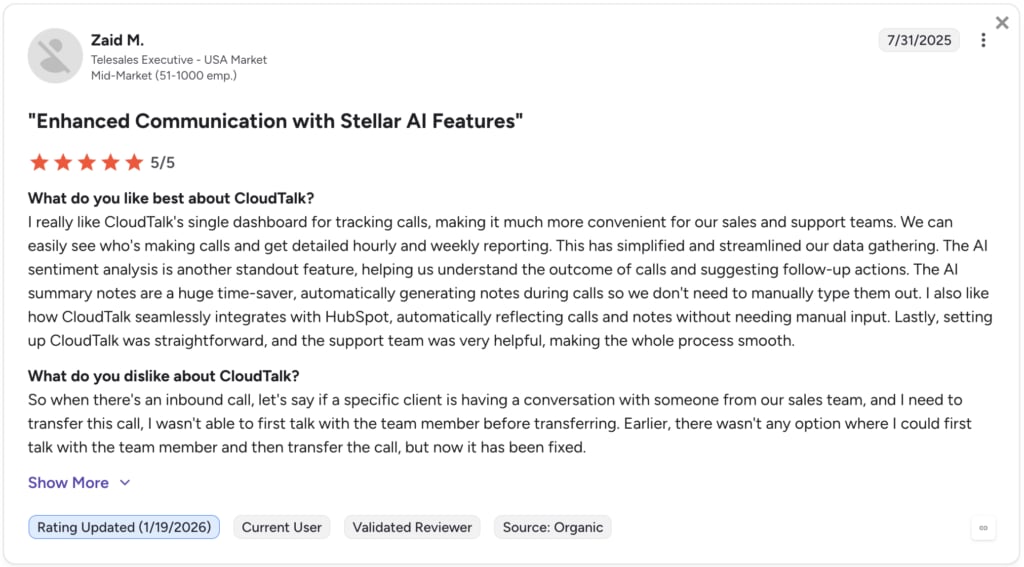Expand the review with Show More
The image size is (1024, 567).
tap(68, 483)
